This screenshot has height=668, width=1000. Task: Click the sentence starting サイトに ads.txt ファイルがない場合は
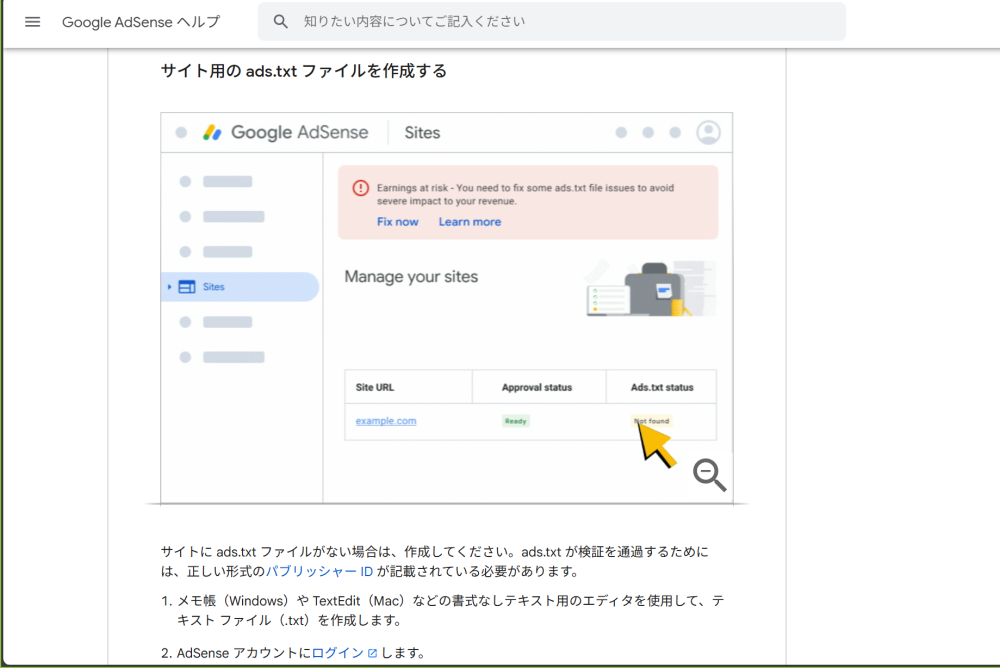pyautogui.click(x=435, y=561)
